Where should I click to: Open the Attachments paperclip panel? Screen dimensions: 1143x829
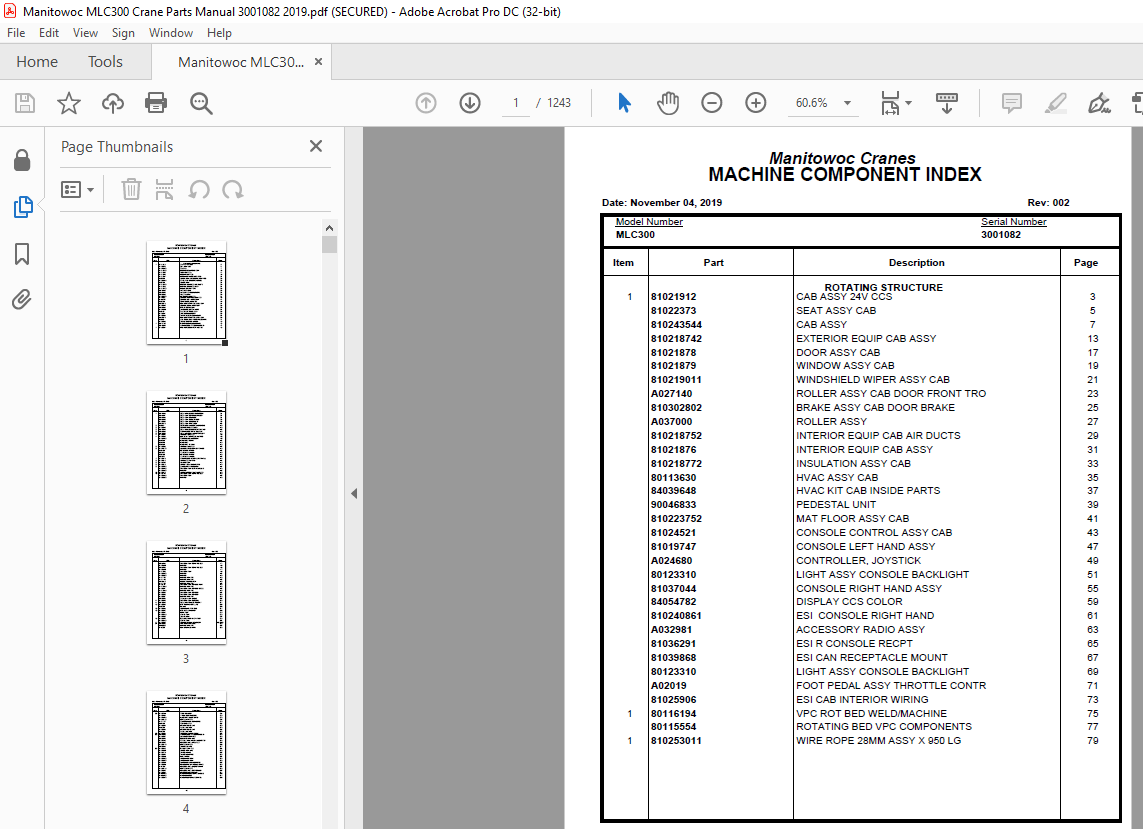pos(22,300)
